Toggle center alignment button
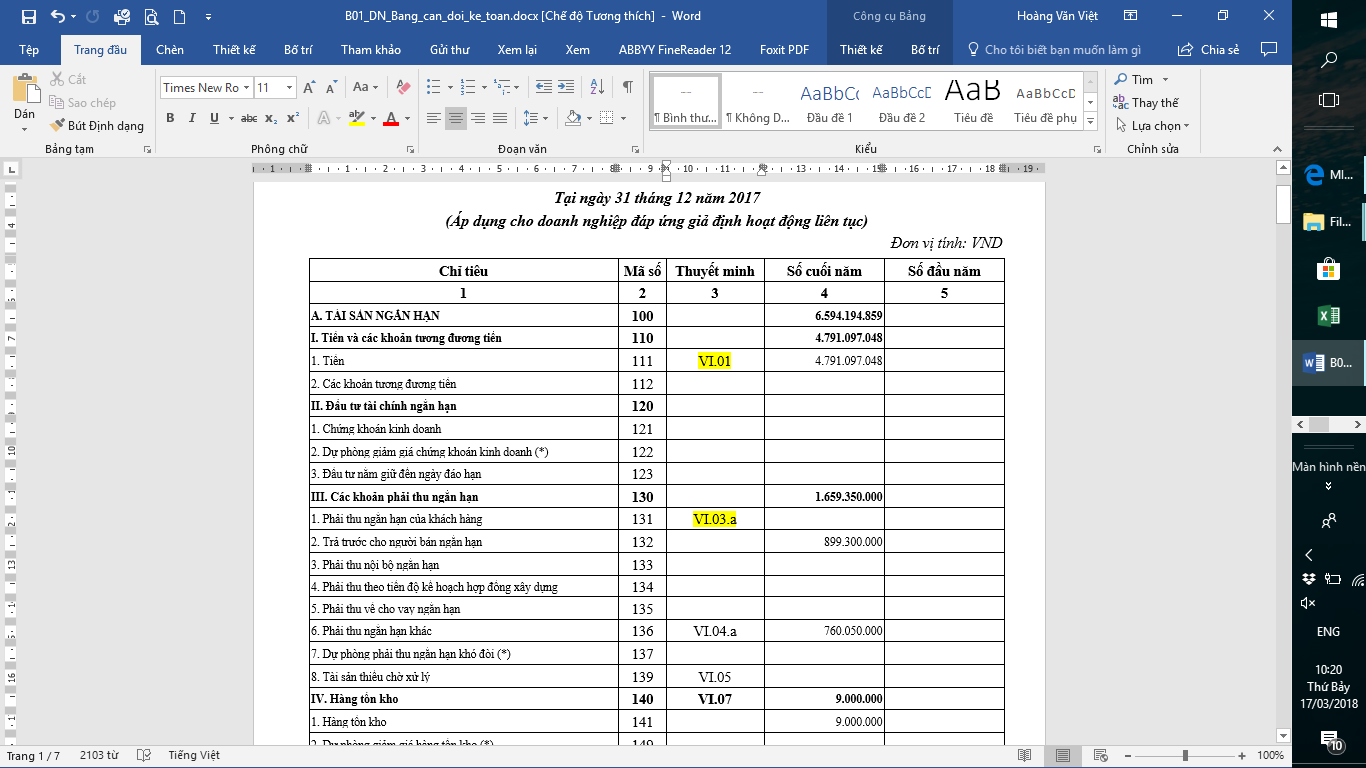Image resolution: width=1366 pixels, height=768 pixels. (x=456, y=118)
